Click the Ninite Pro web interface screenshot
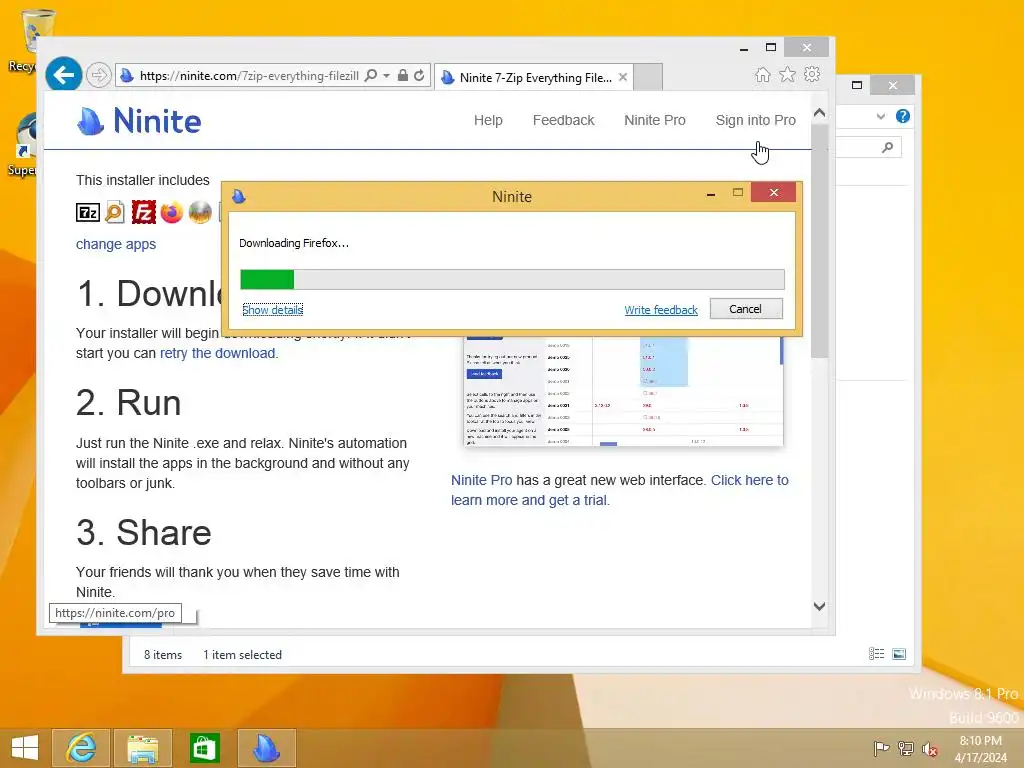The width and height of the screenshot is (1024, 768). 623,392
